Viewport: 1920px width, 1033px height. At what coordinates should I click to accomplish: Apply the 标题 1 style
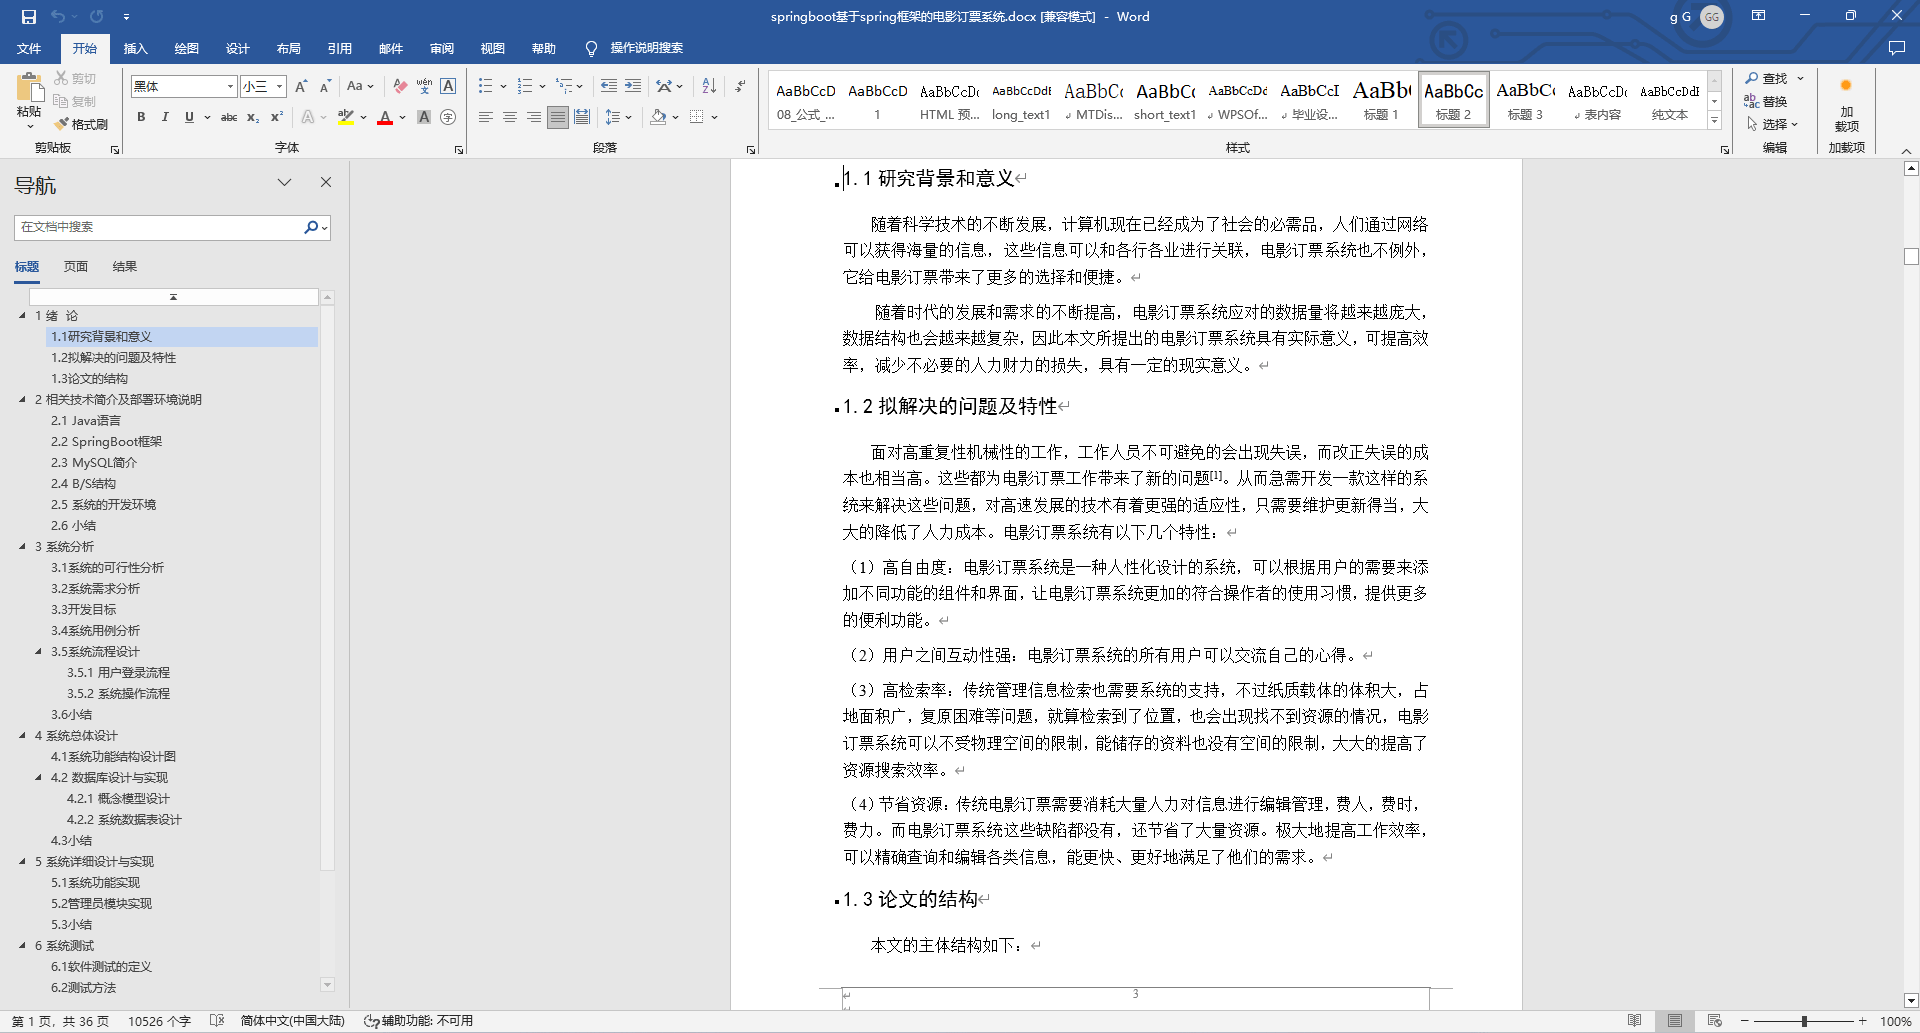(1381, 100)
